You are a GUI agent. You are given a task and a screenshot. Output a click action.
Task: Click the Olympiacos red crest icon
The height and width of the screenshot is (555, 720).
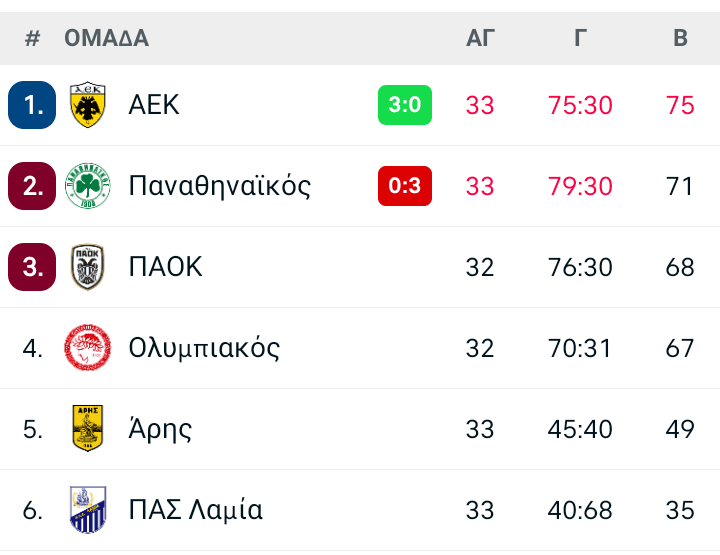88,348
